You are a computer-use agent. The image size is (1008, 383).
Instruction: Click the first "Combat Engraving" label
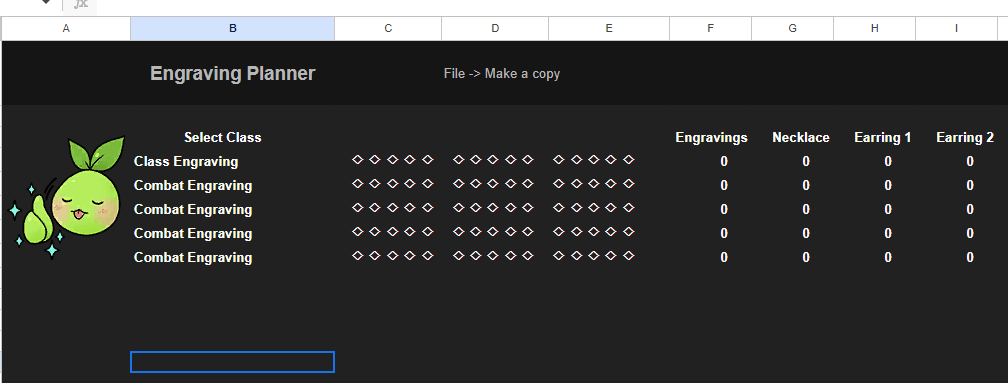click(x=193, y=186)
